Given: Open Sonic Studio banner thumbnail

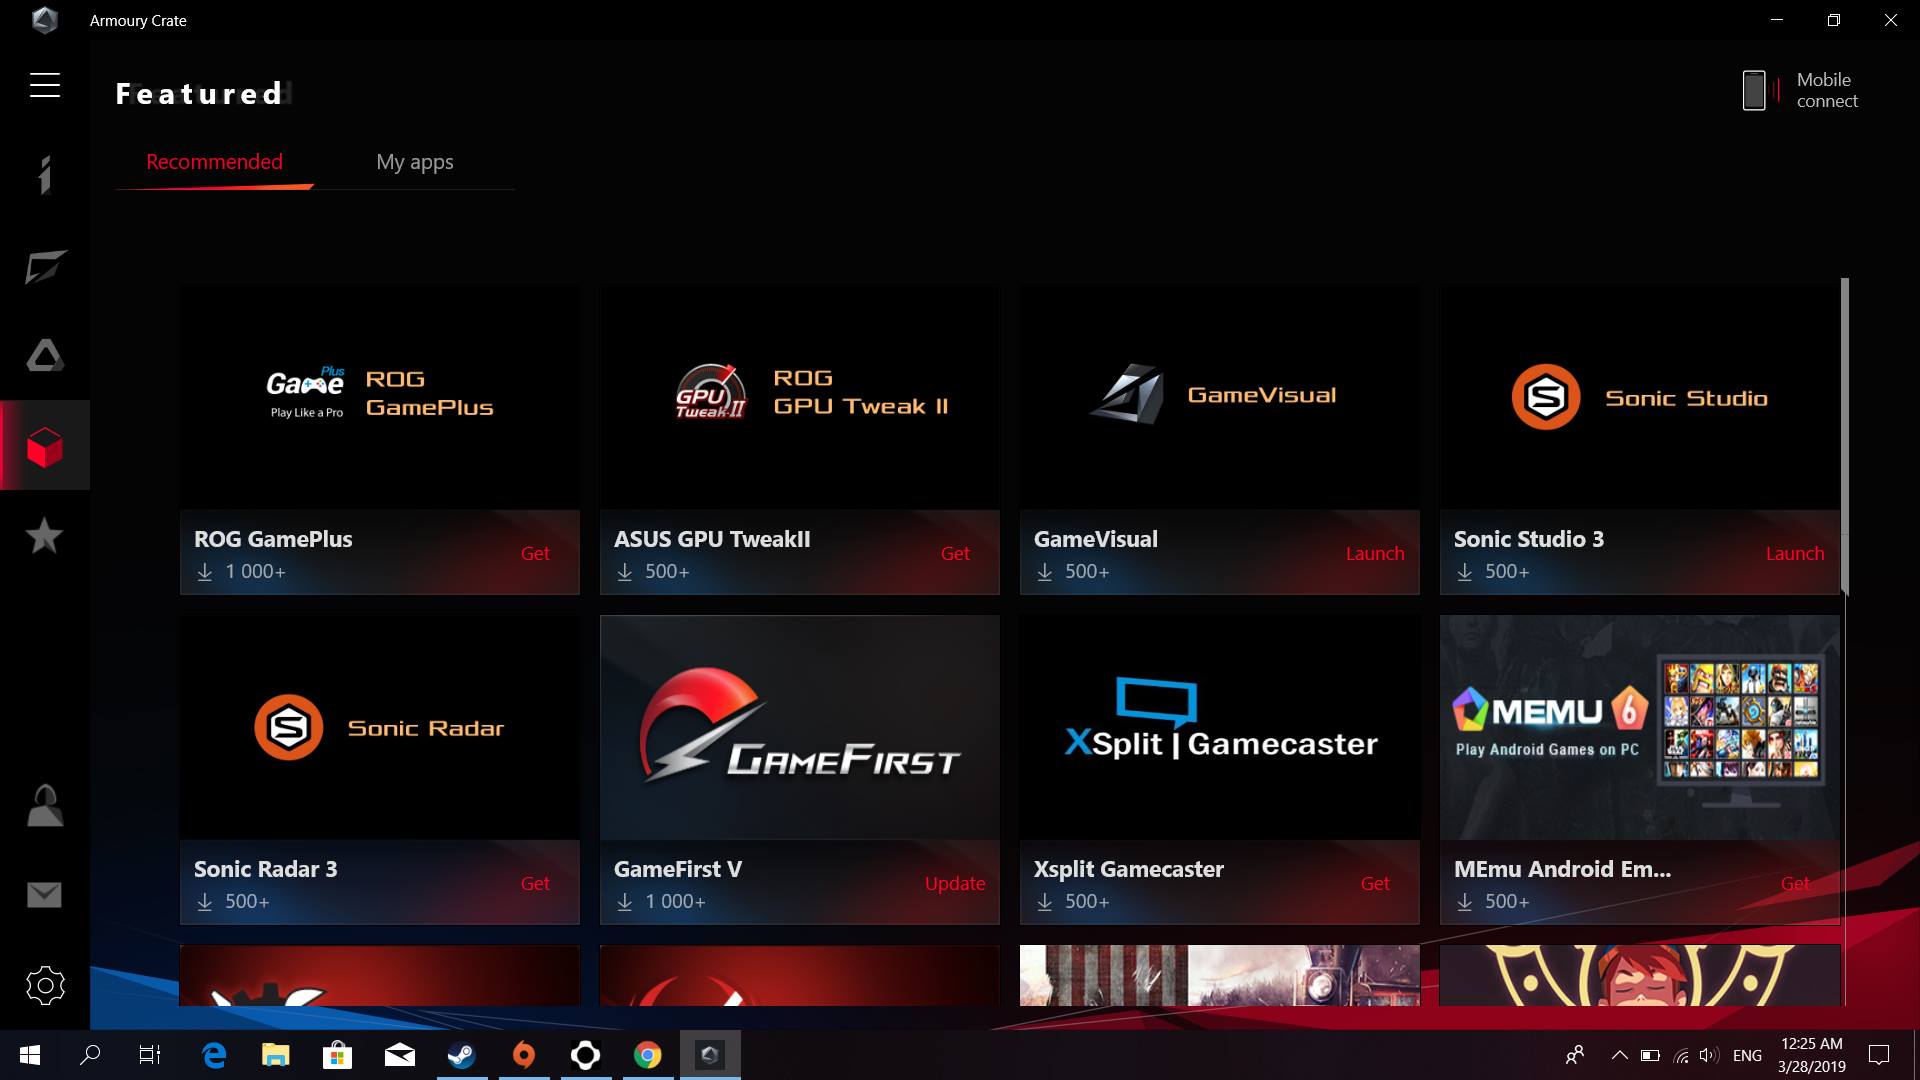Looking at the screenshot, I should [1640, 397].
